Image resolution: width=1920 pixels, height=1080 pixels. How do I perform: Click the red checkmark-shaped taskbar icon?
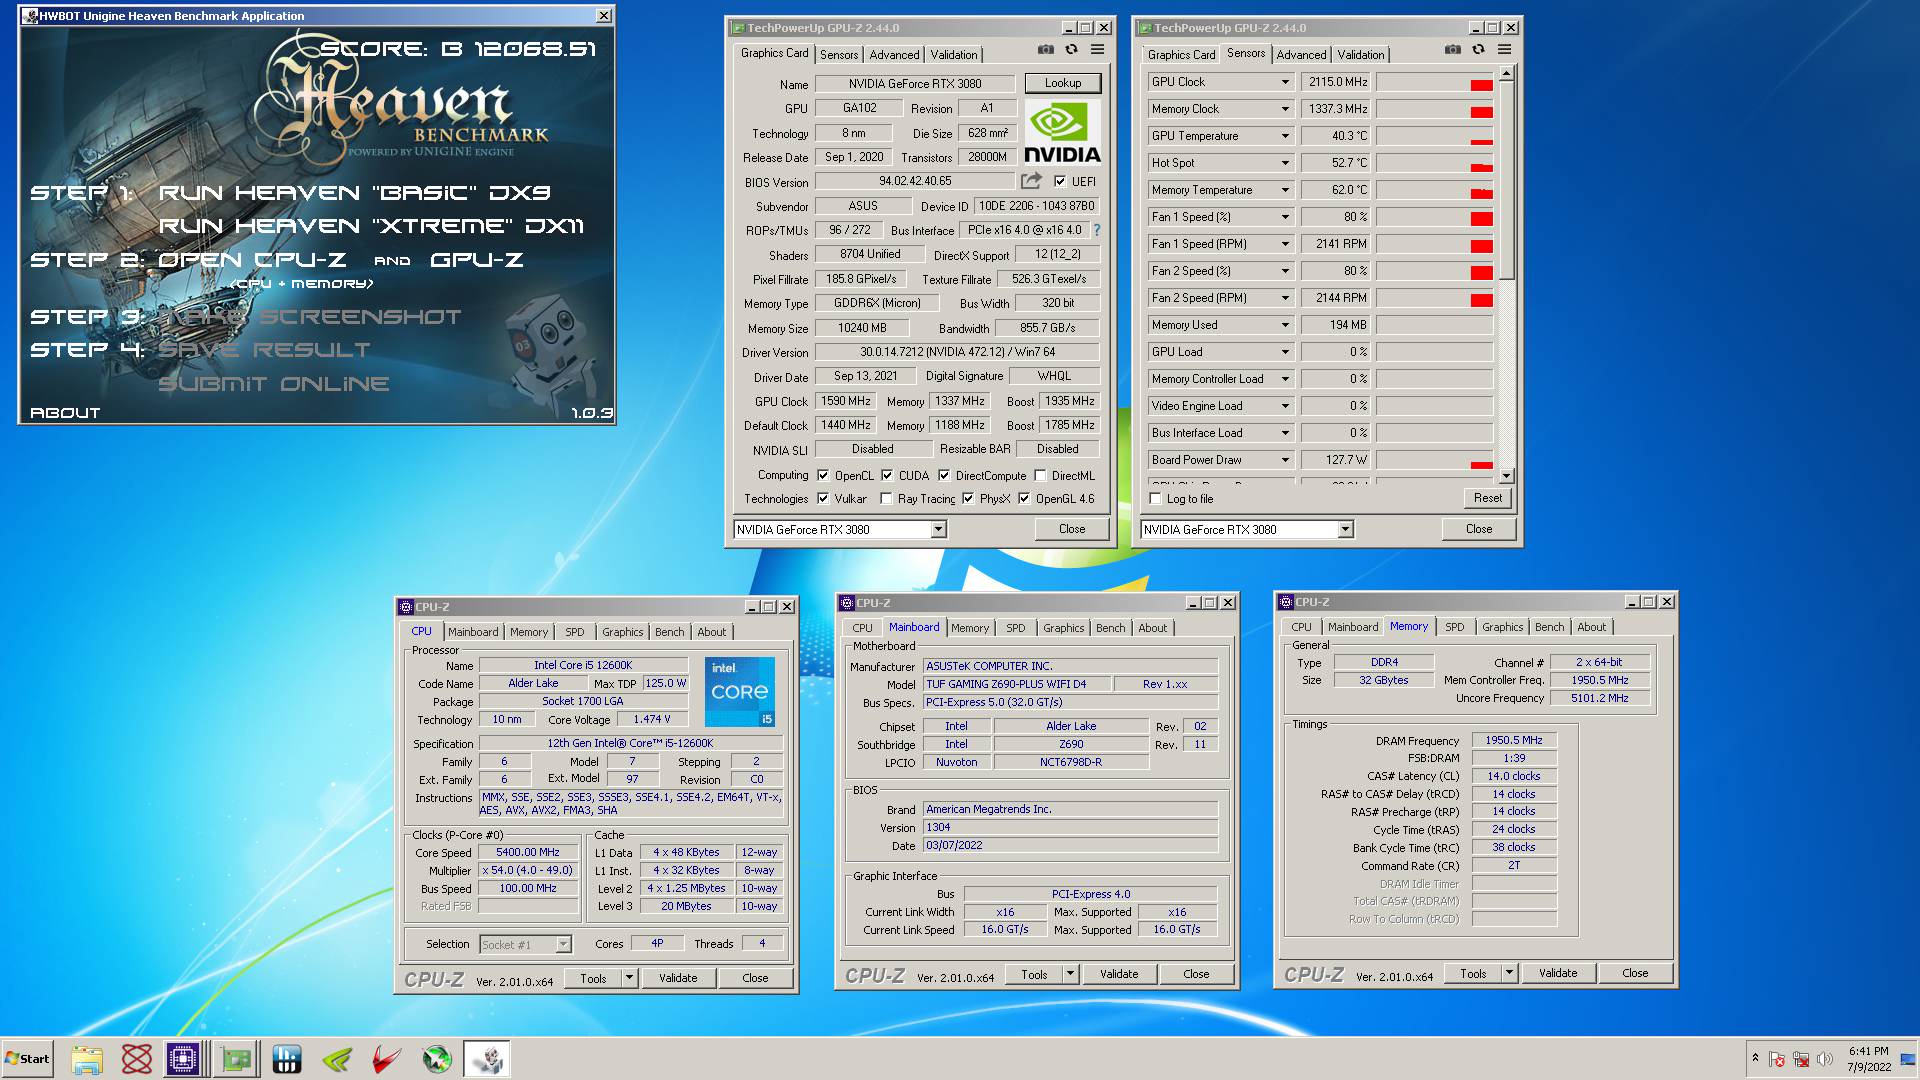click(387, 1059)
